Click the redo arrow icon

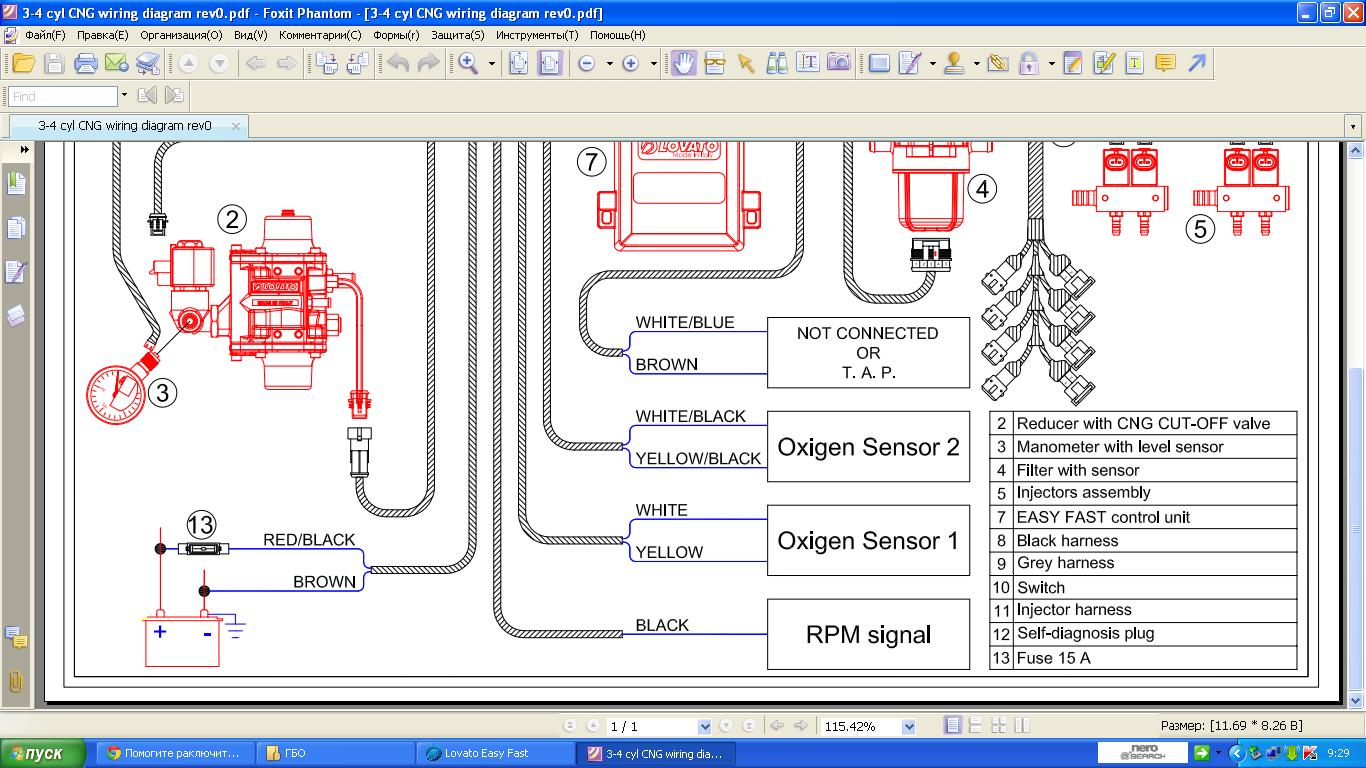[428, 63]
